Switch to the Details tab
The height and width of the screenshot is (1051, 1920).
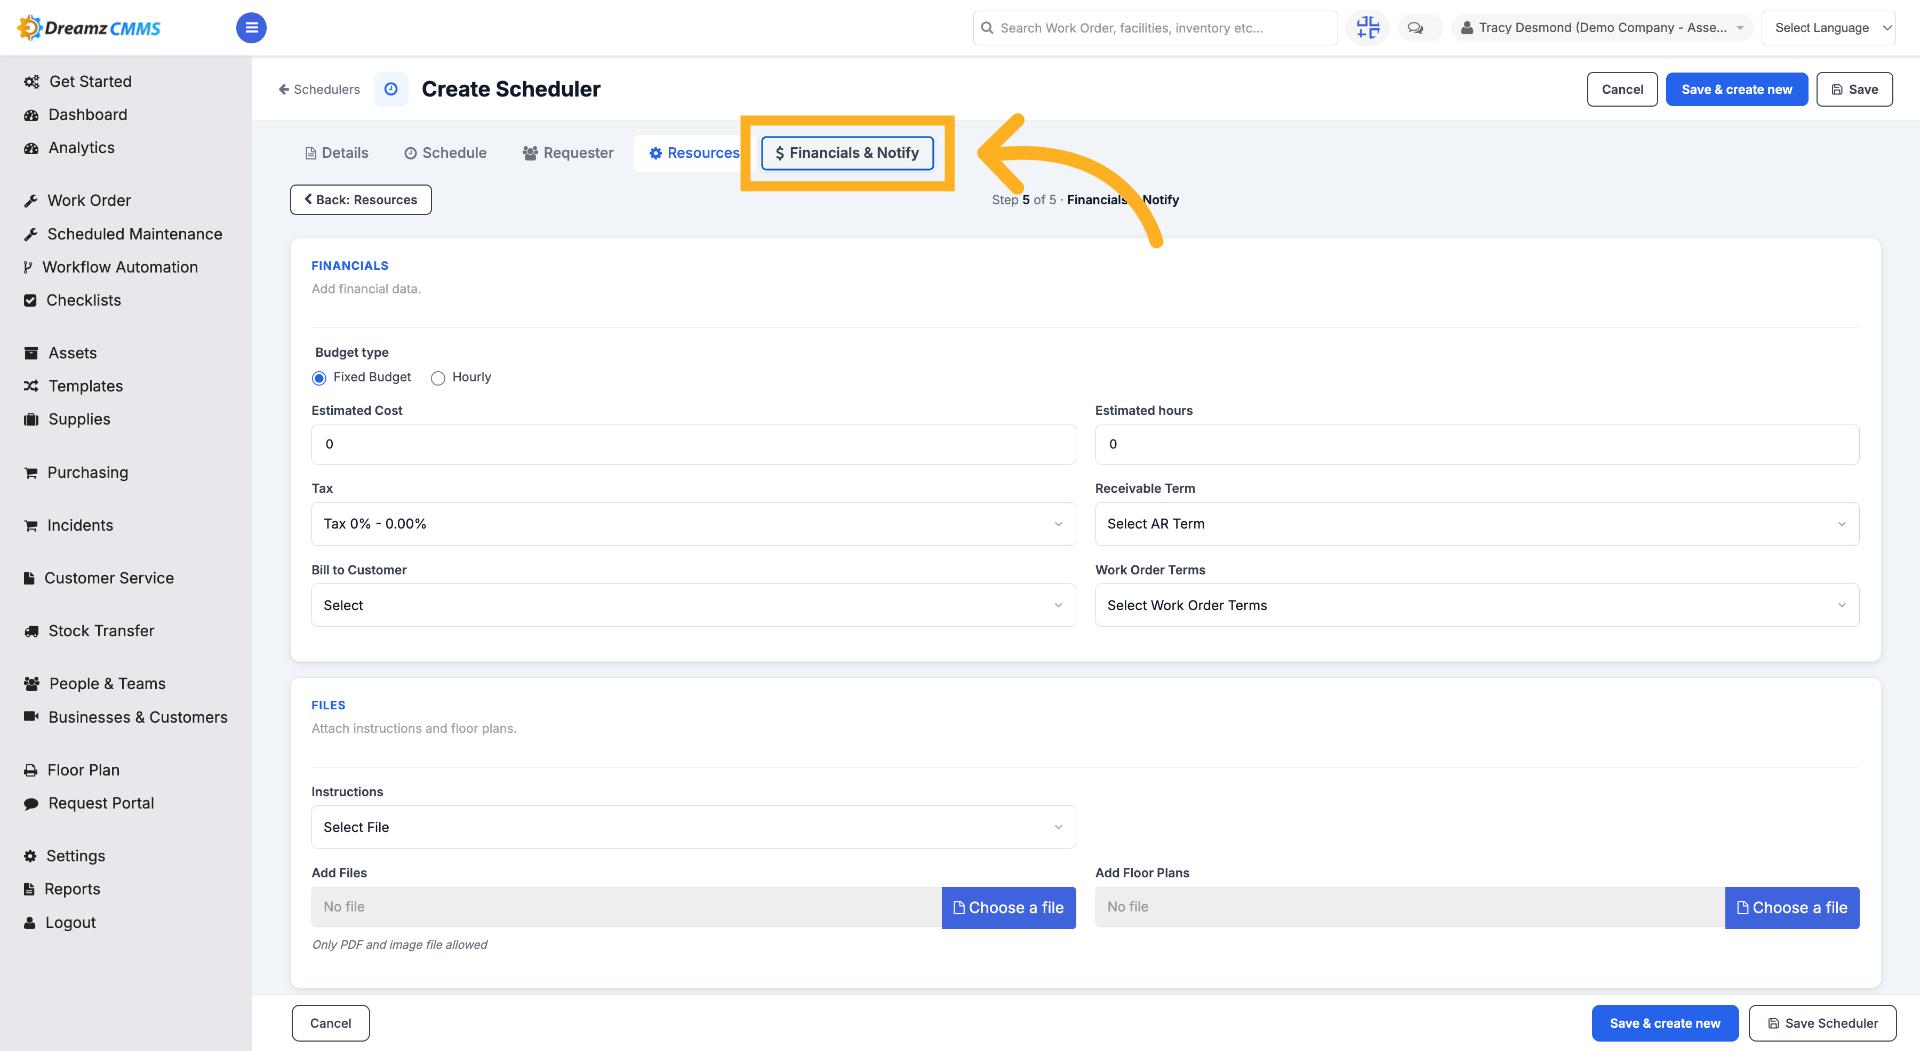337,153
